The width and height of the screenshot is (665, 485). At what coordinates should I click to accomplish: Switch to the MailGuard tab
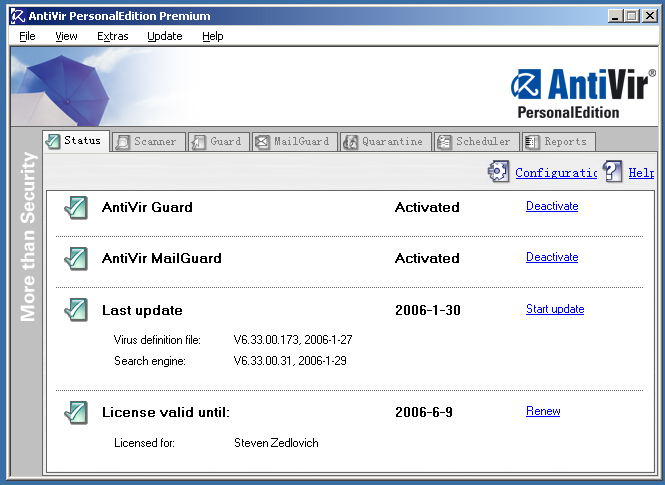(x=295, y=142)
